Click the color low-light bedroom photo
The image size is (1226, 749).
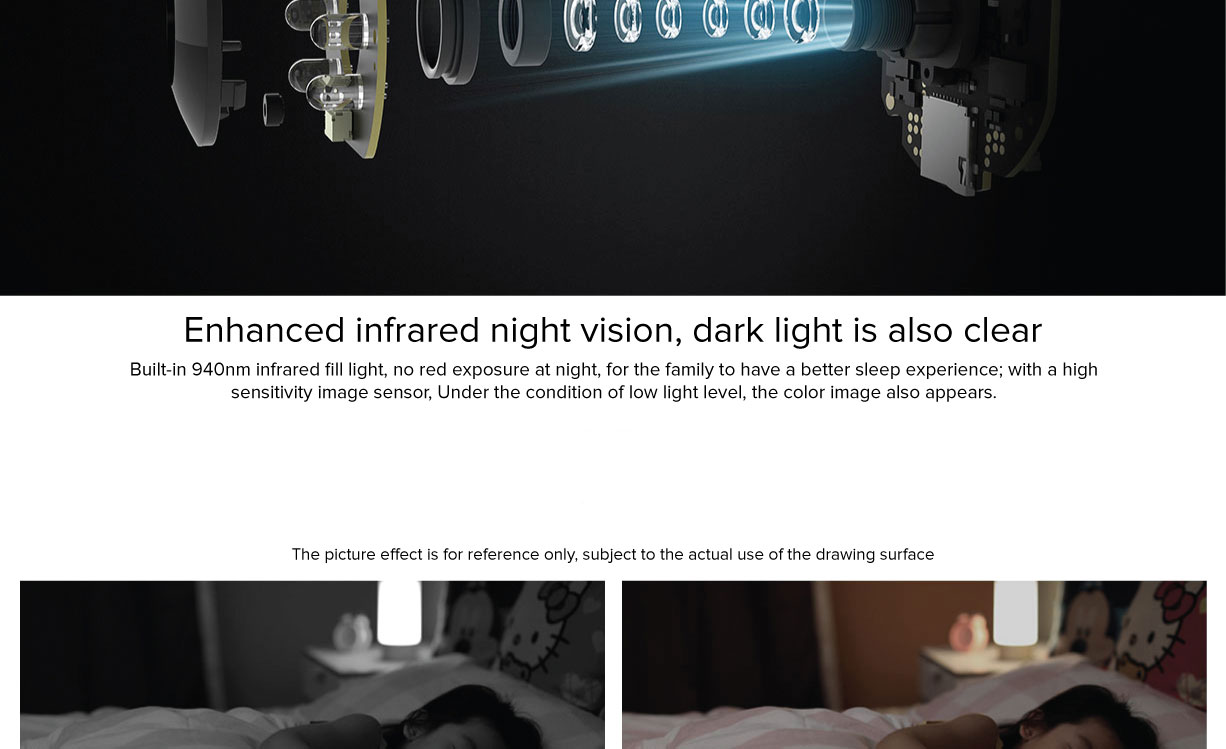pyautogui.click(x=914, y=665)
